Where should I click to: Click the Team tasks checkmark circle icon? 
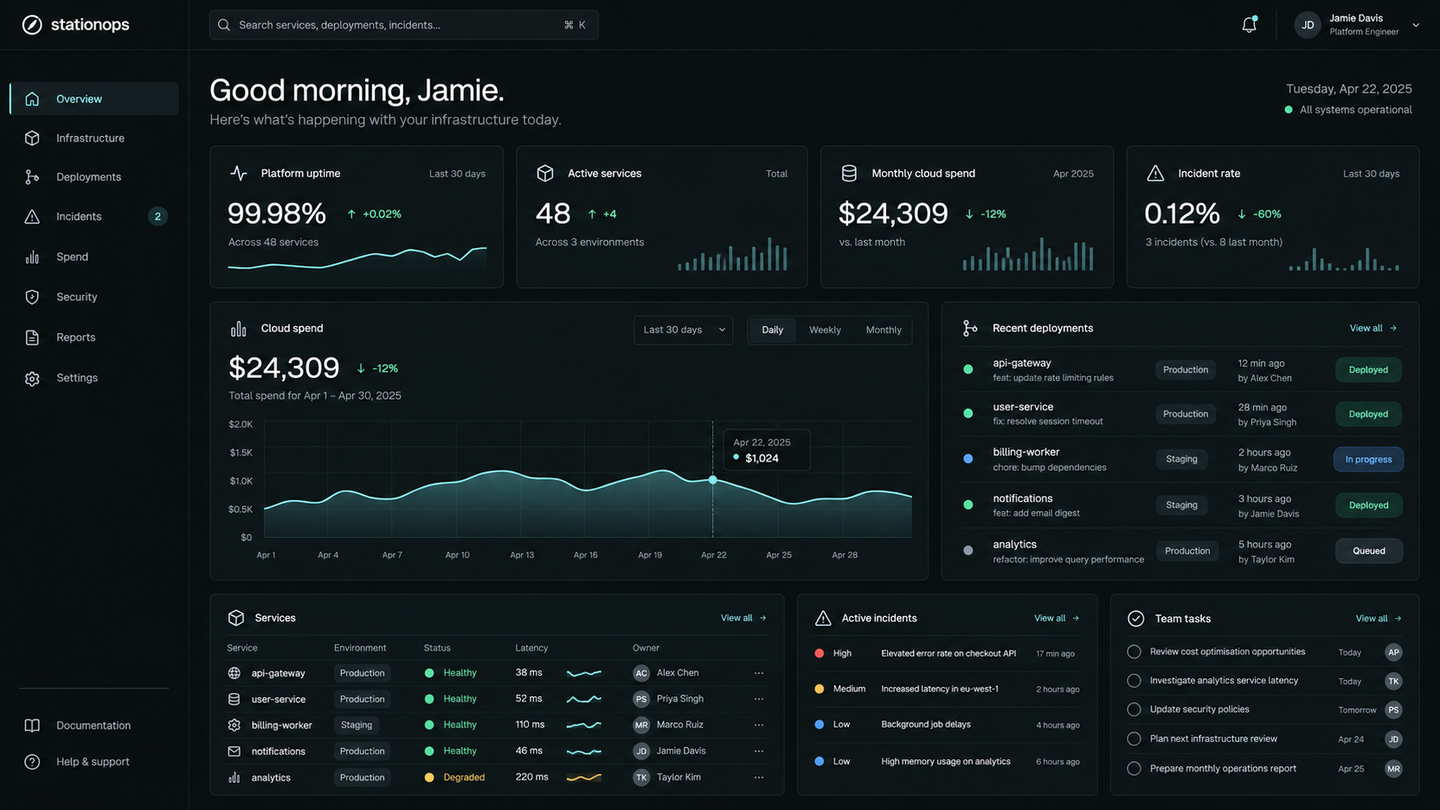click(x=1136, y=618)
